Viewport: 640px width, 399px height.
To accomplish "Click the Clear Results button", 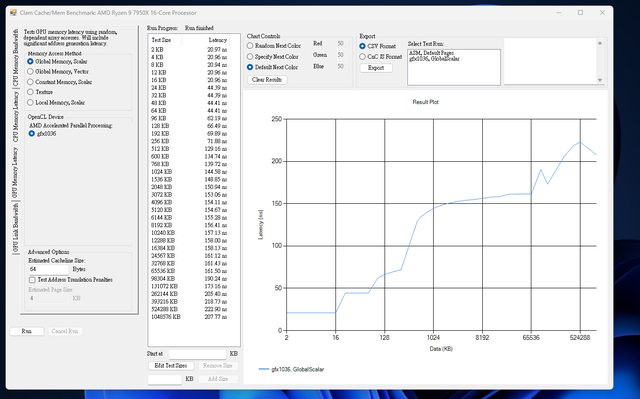I will pos(267,80).
